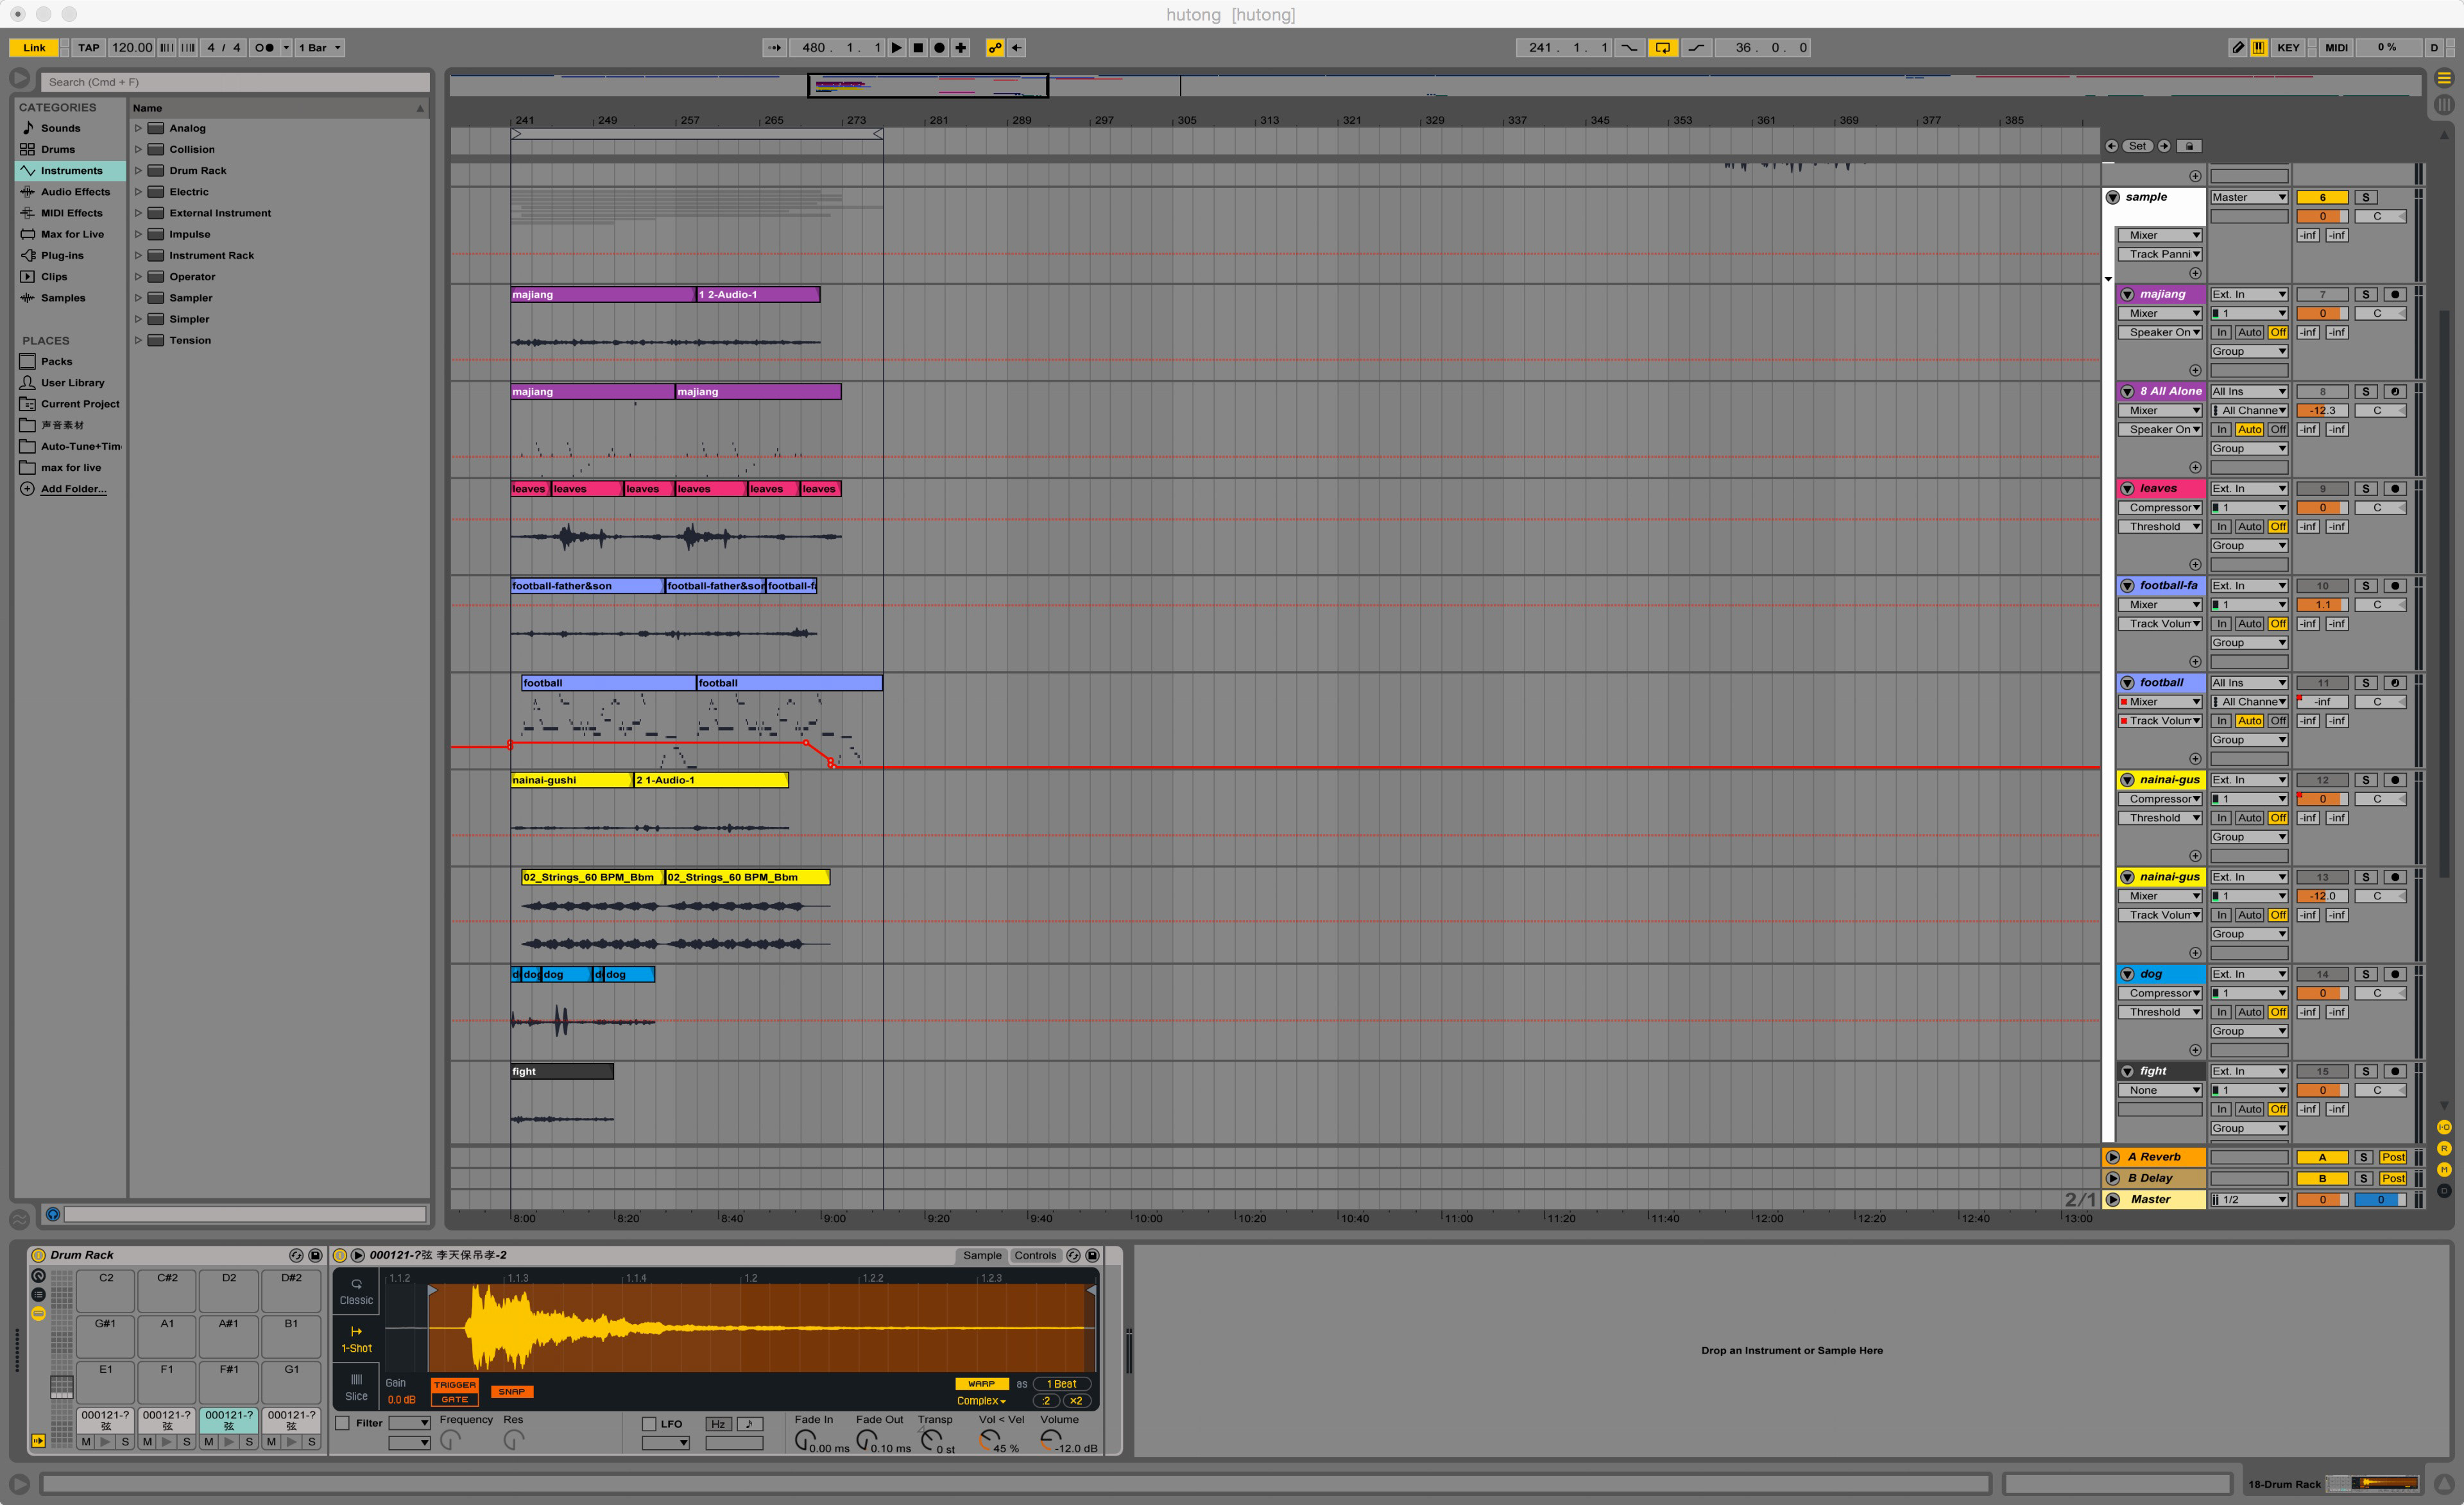Open majiang track Ext. In dropdown
This screenshot has height=1505, width=2464.
pos(2249,294)
